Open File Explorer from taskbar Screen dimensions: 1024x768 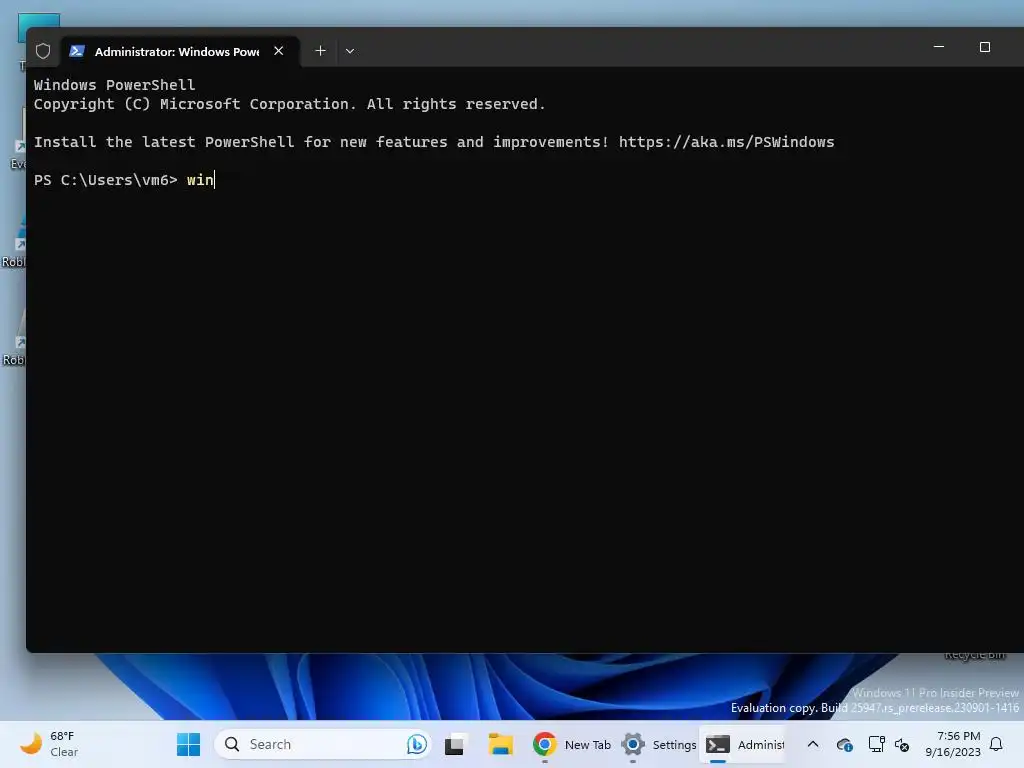tap(500, 744)
